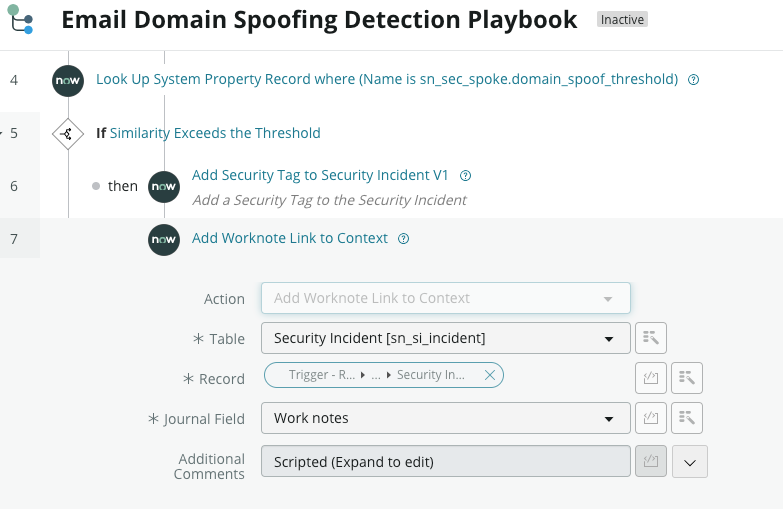Click the Inactive status badge
This screenshot has width=783, height=509.
point(622,19)
